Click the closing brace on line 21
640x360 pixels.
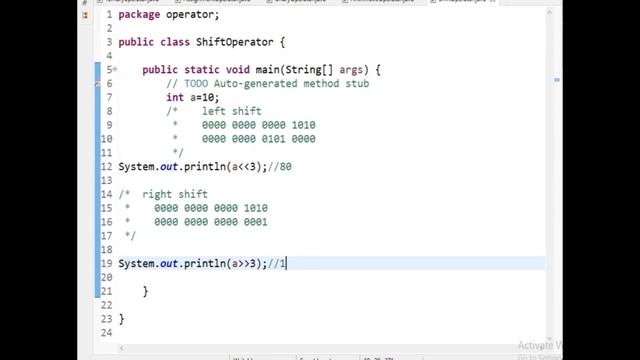click(145, 291)
